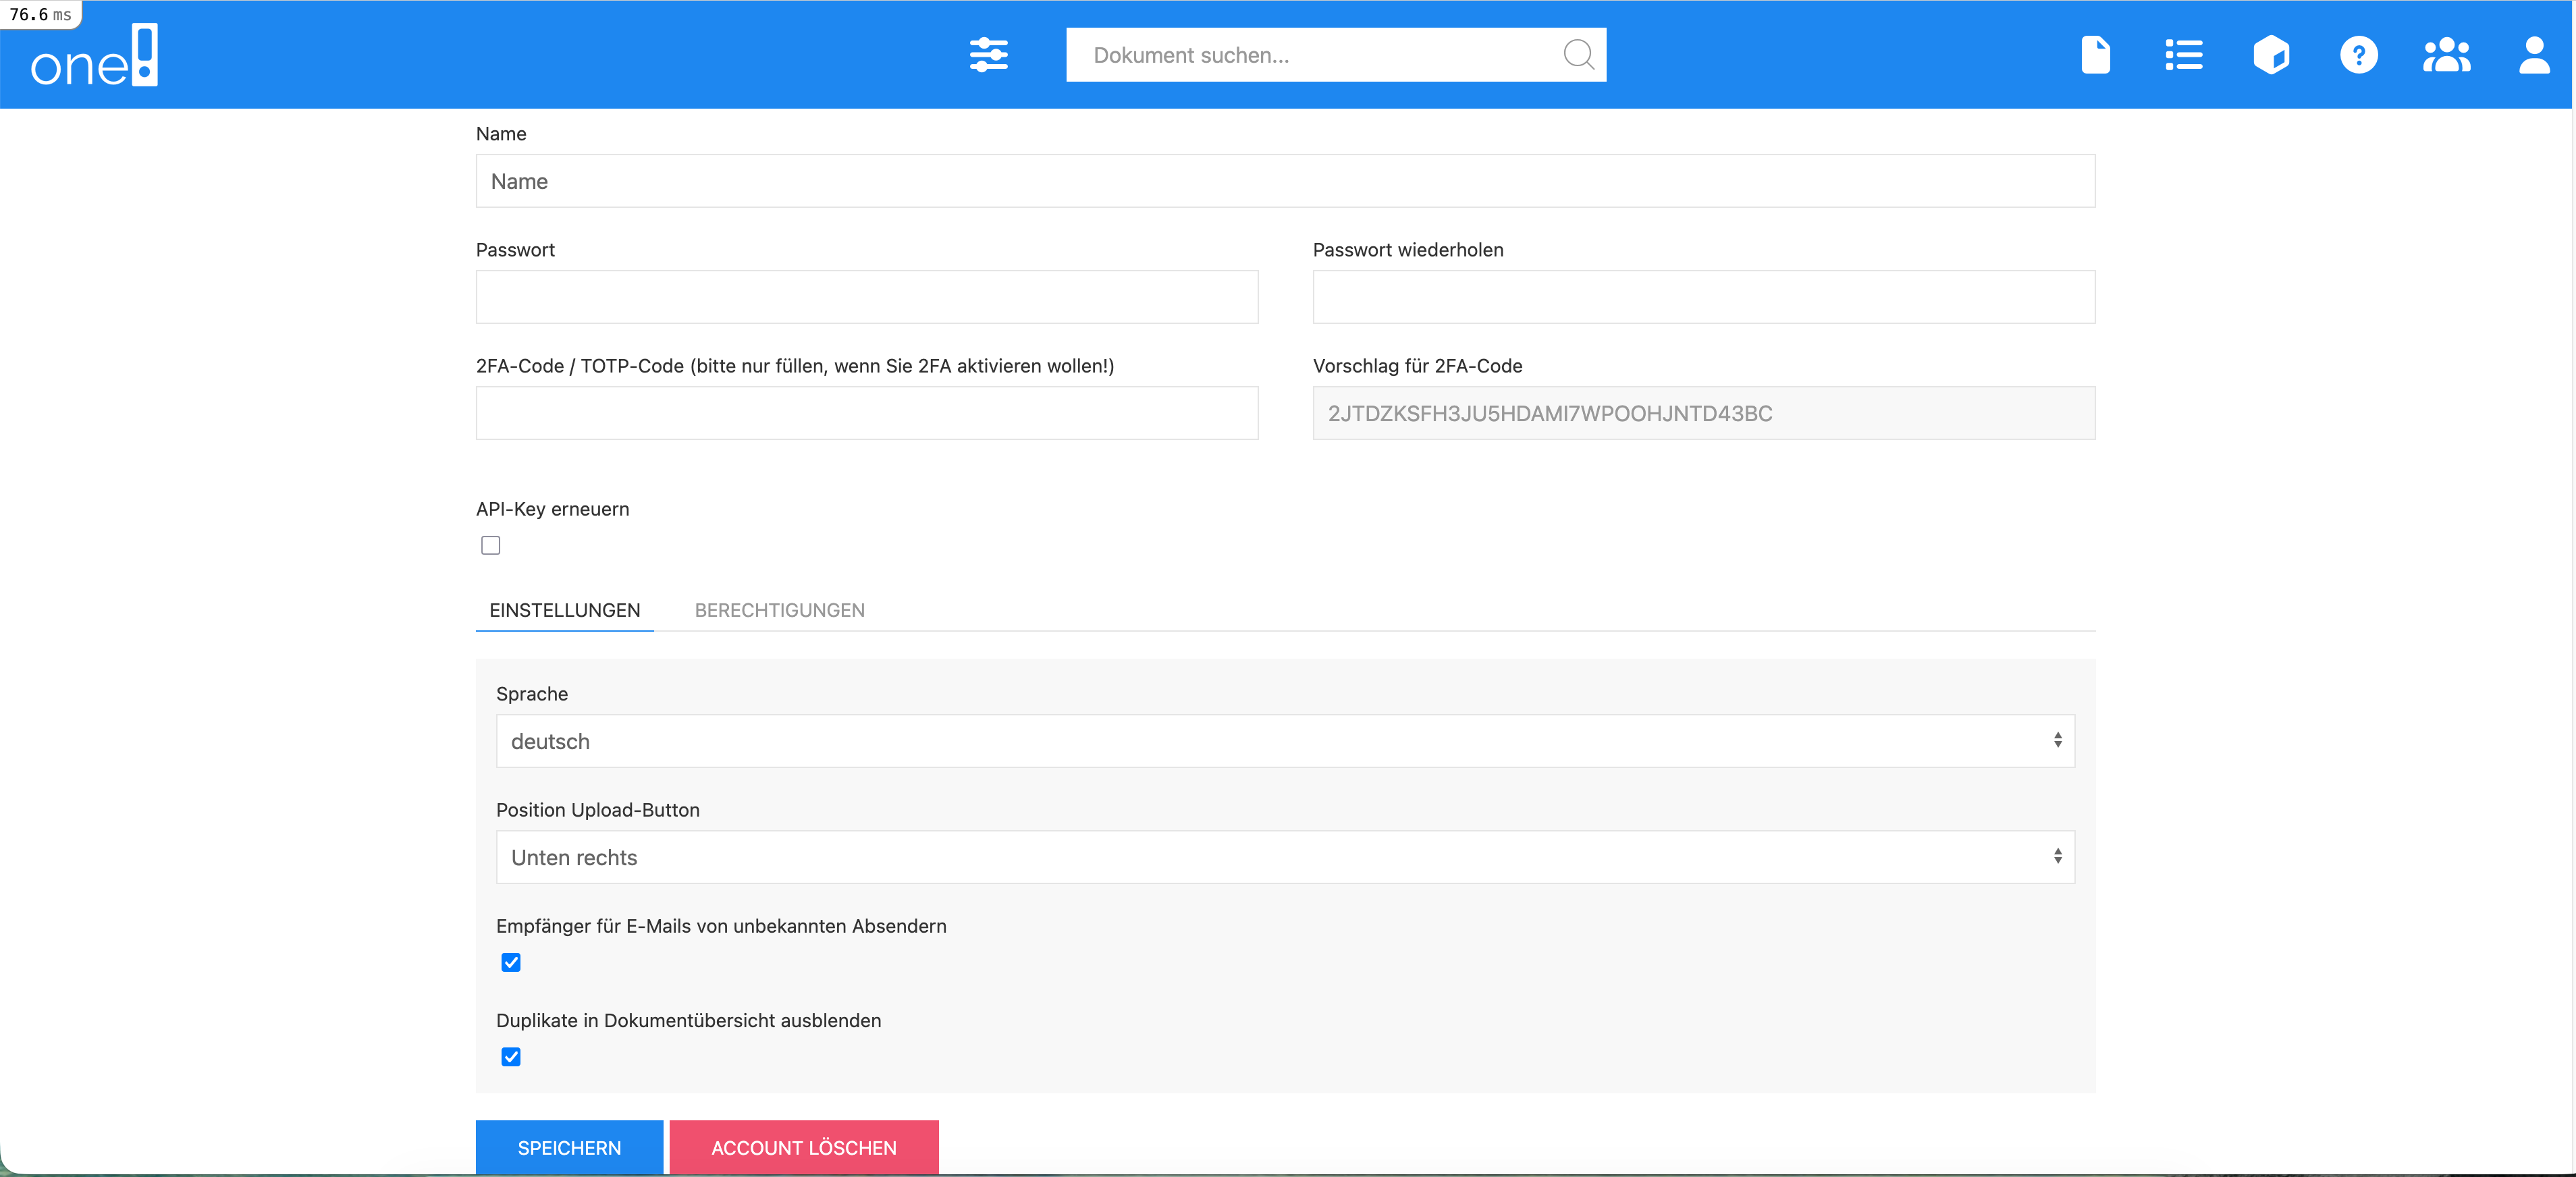Enable the API-Key erneuern checkbox
The height and width of the screenshot is (1177, 2576).
pos(490,545)
